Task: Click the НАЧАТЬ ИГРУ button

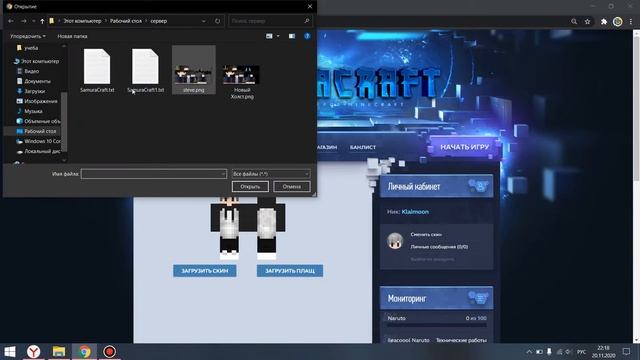Action: pyautogui.click(x=465, y=147)
